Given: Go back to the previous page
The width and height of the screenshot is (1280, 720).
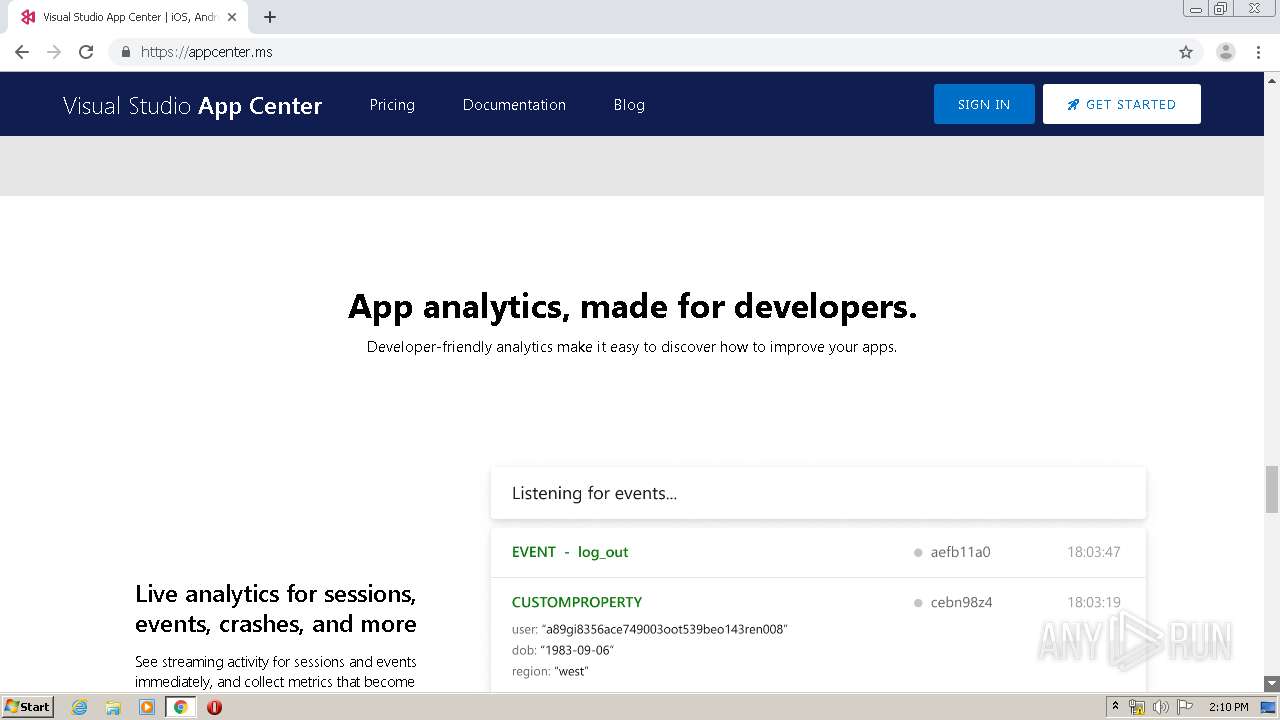Looking at the screenshot, I should click(x=22, y=52).
